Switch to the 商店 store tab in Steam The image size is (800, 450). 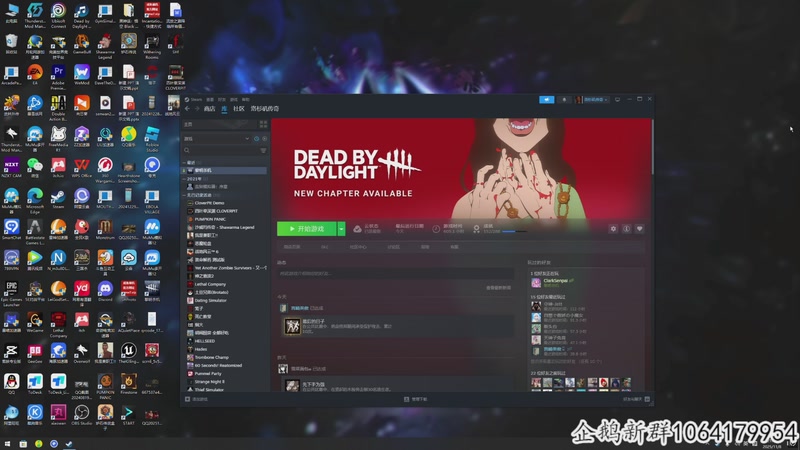209,109
